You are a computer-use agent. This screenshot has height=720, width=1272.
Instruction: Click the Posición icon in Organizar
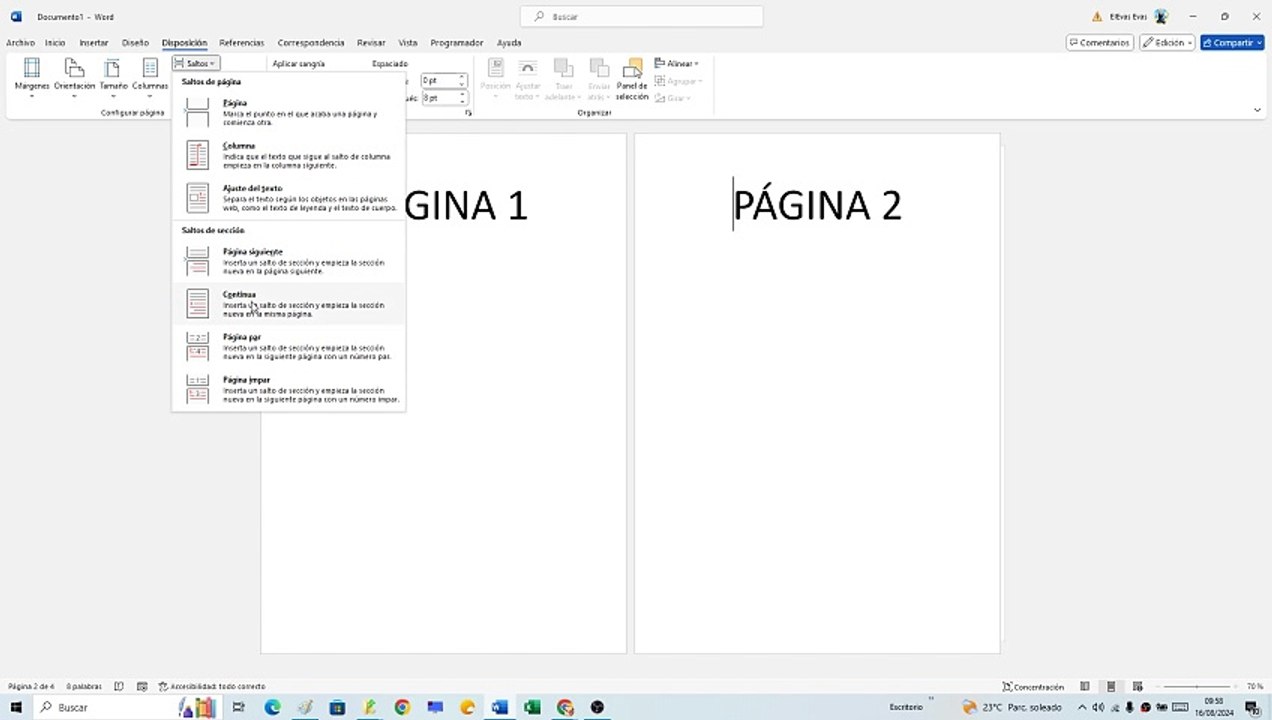495,79
